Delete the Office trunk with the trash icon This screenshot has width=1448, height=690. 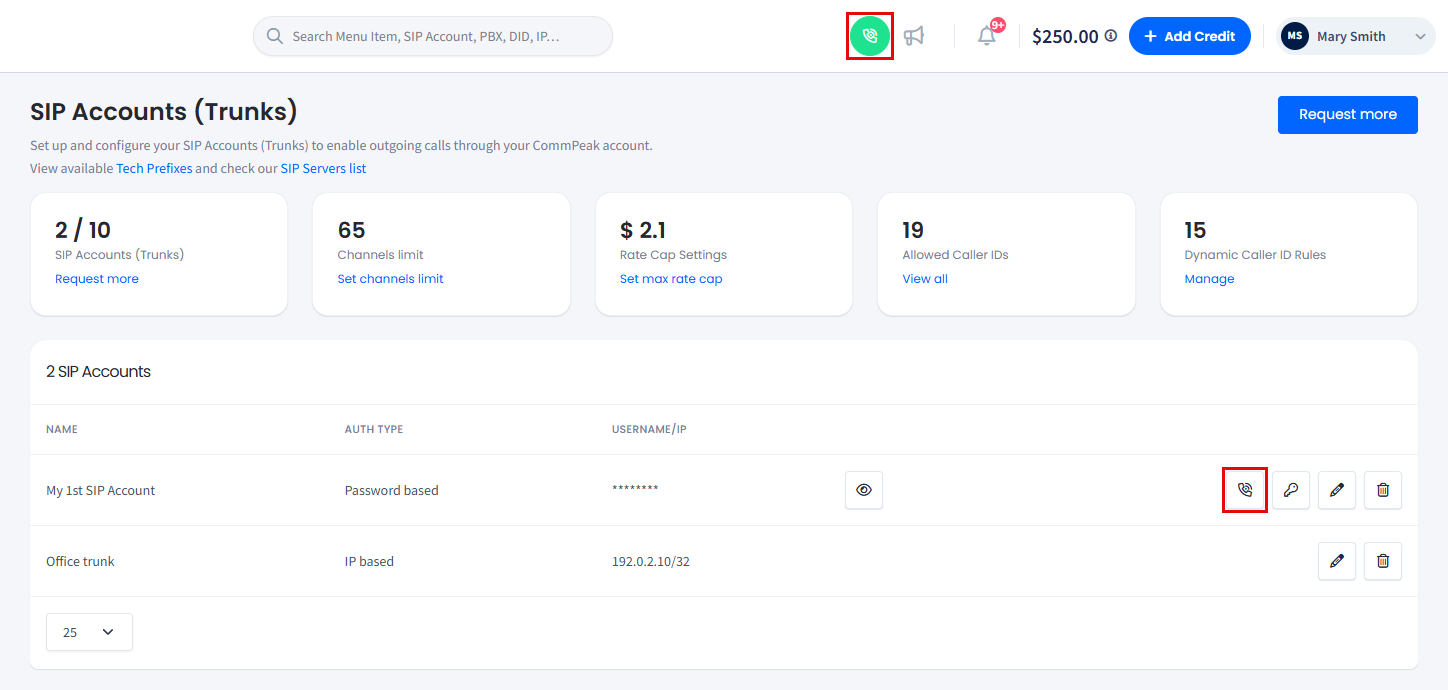[x=1383, y=561]
